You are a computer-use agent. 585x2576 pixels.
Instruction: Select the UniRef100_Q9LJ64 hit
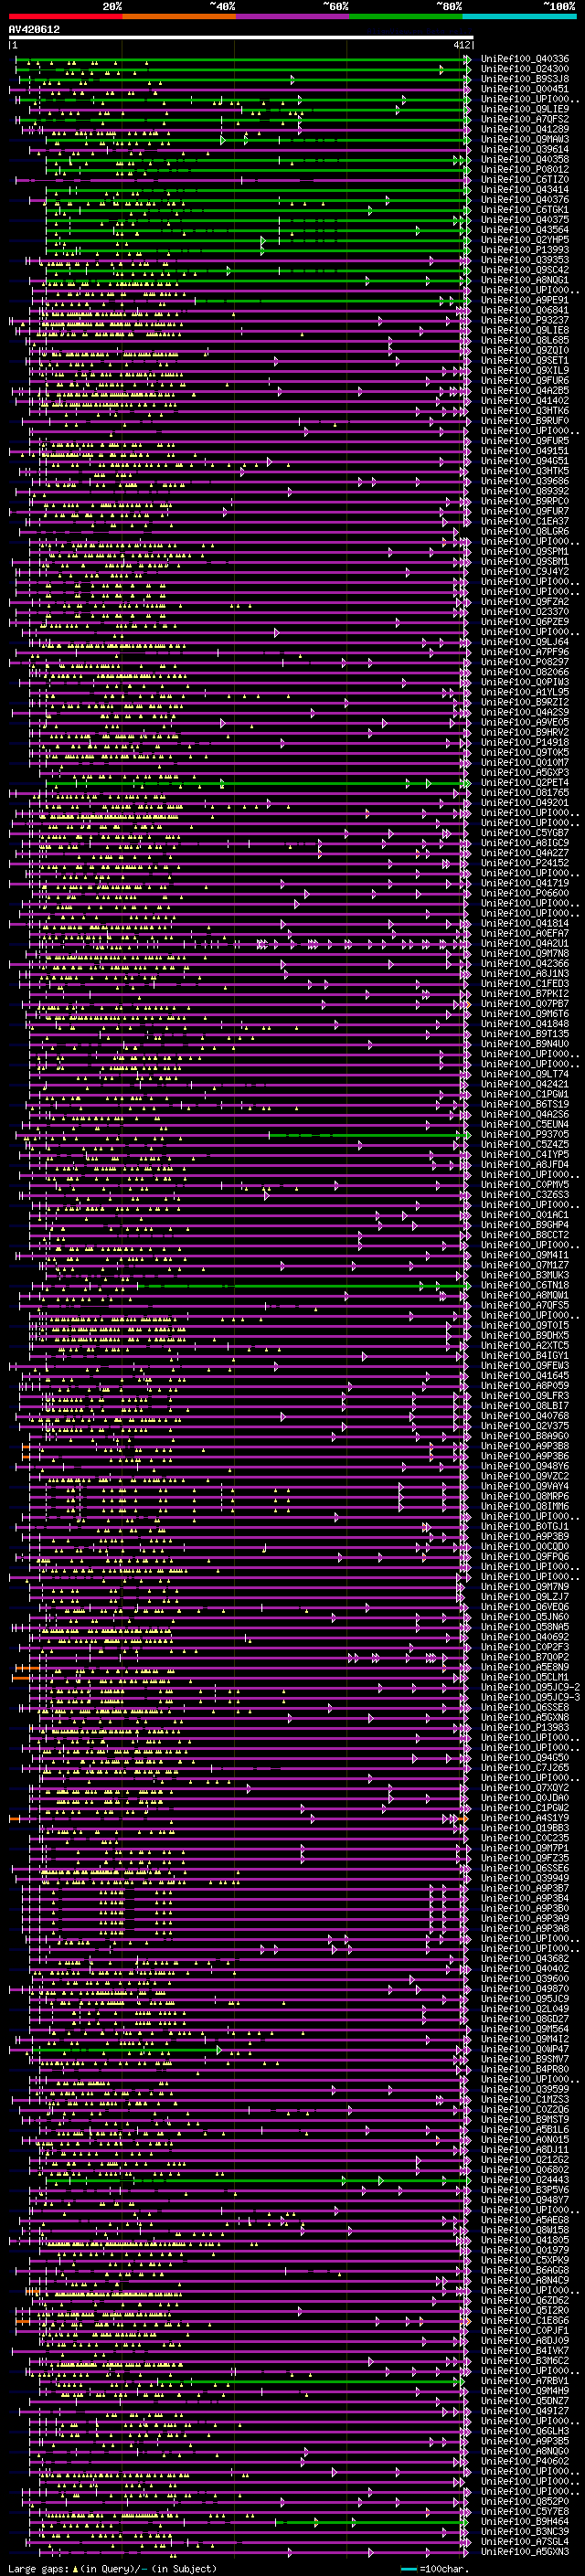point(525,642)
